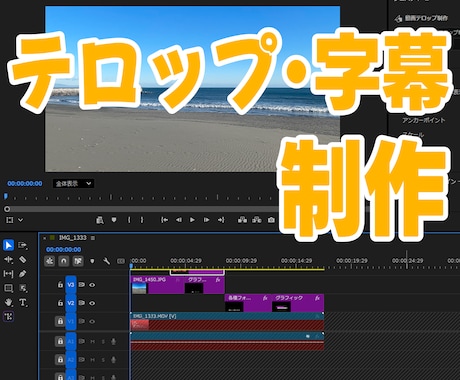Click the timeline playhead on ruler
The width and height of the screenshot is (460, 380).
131,266
